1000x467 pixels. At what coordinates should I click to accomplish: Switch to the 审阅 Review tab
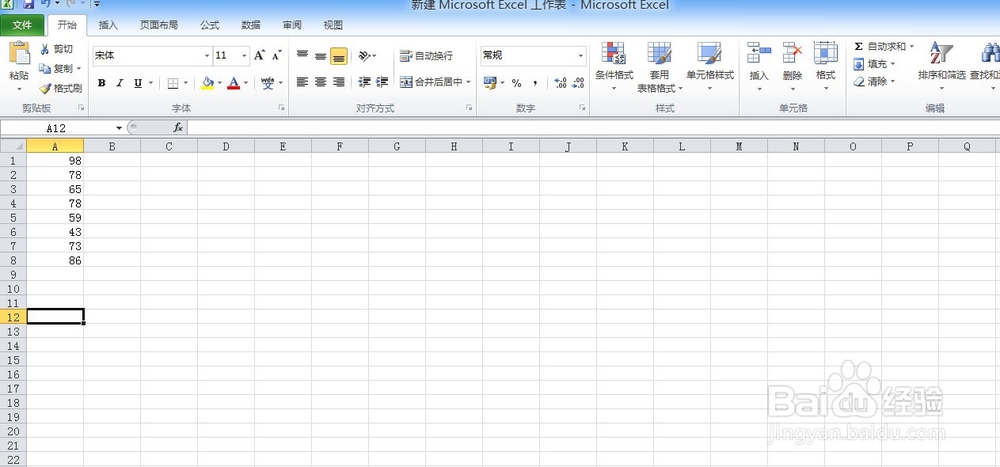292,26
